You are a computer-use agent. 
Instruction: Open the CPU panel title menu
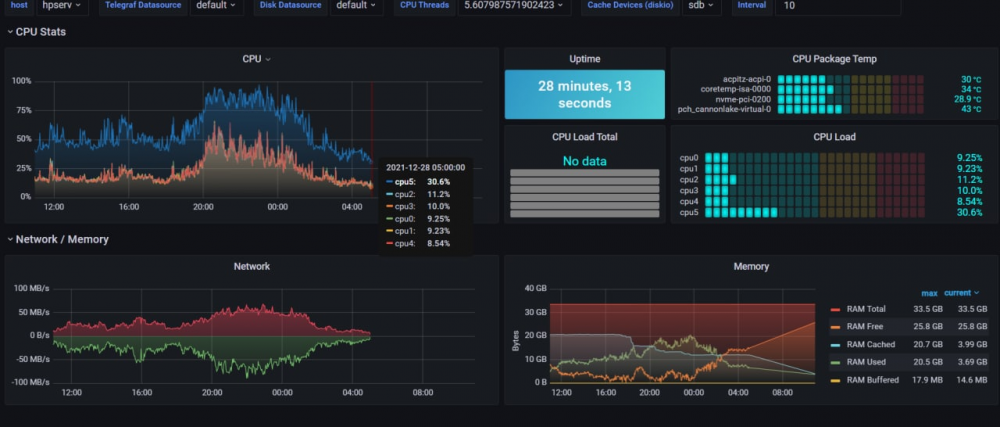point(256,59)
